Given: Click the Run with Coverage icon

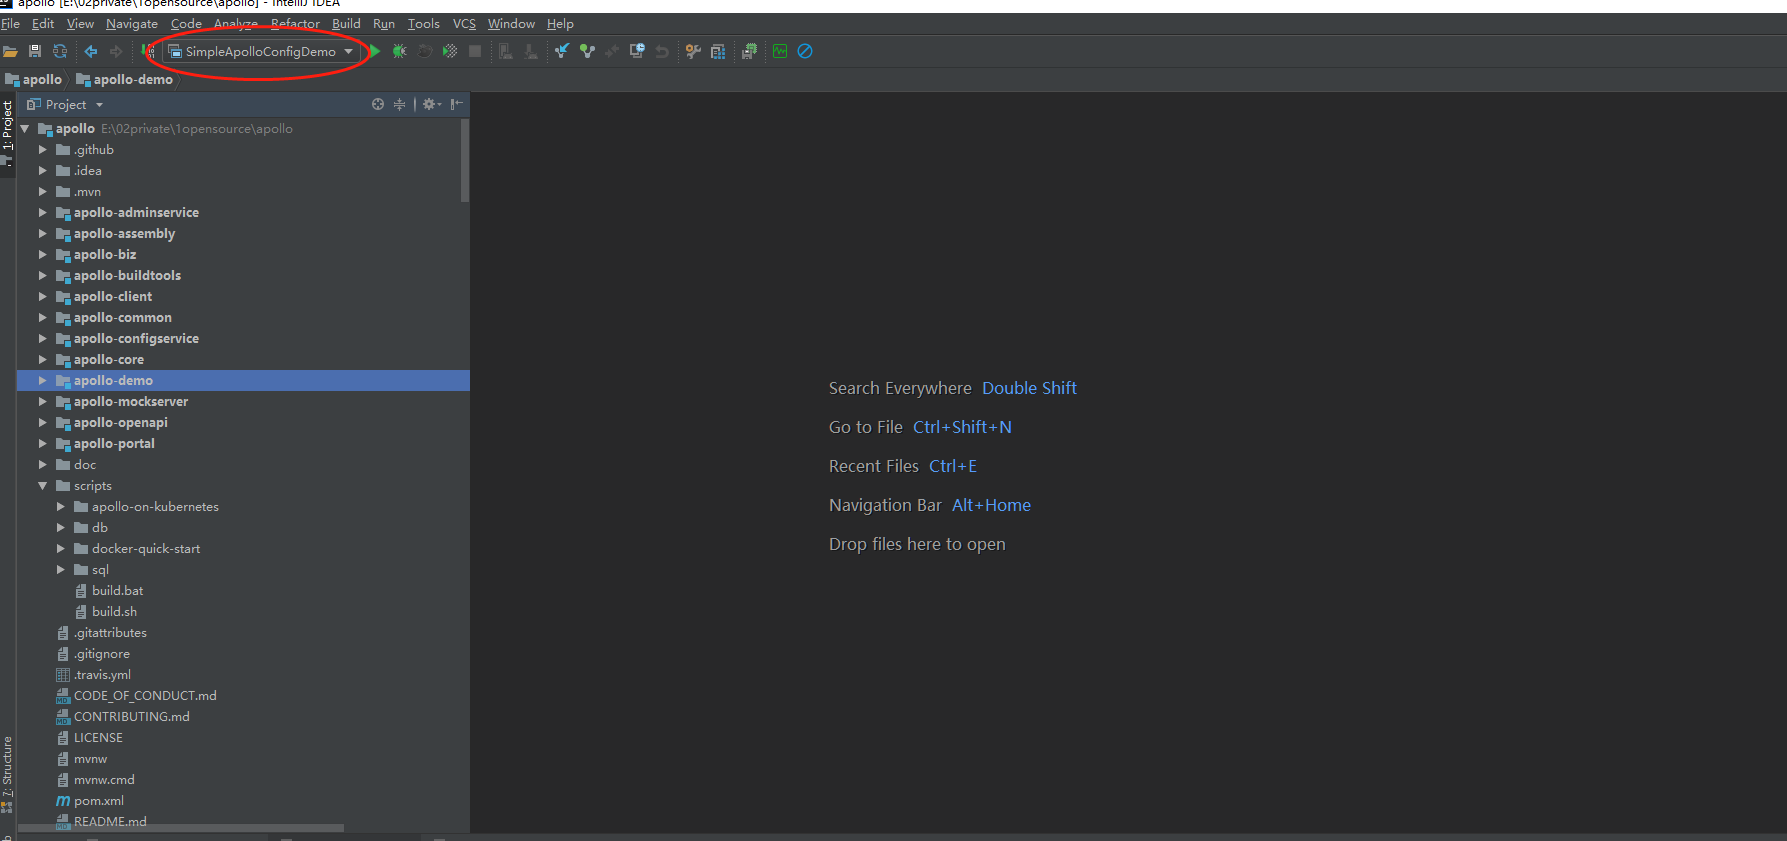Looking at the screenshot, I should coord(450,51).
